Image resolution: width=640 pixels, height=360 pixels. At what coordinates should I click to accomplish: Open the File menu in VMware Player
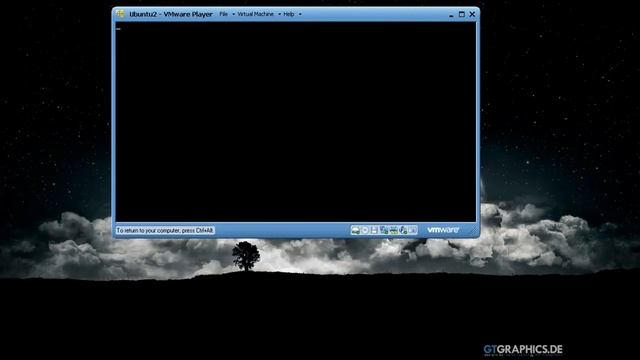[224, 14]
